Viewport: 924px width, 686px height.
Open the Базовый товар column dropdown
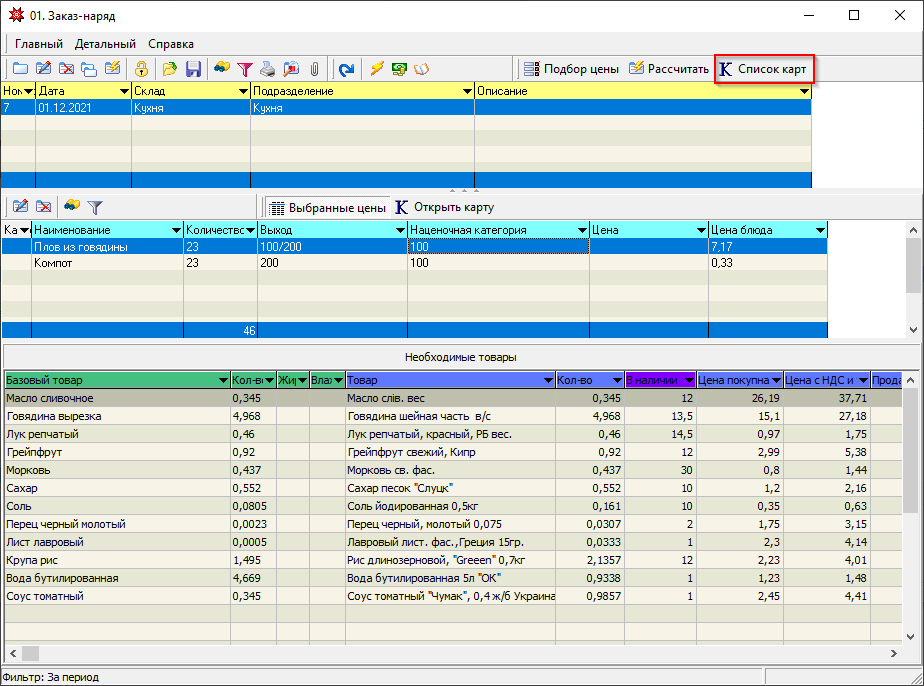coord(223,380)
